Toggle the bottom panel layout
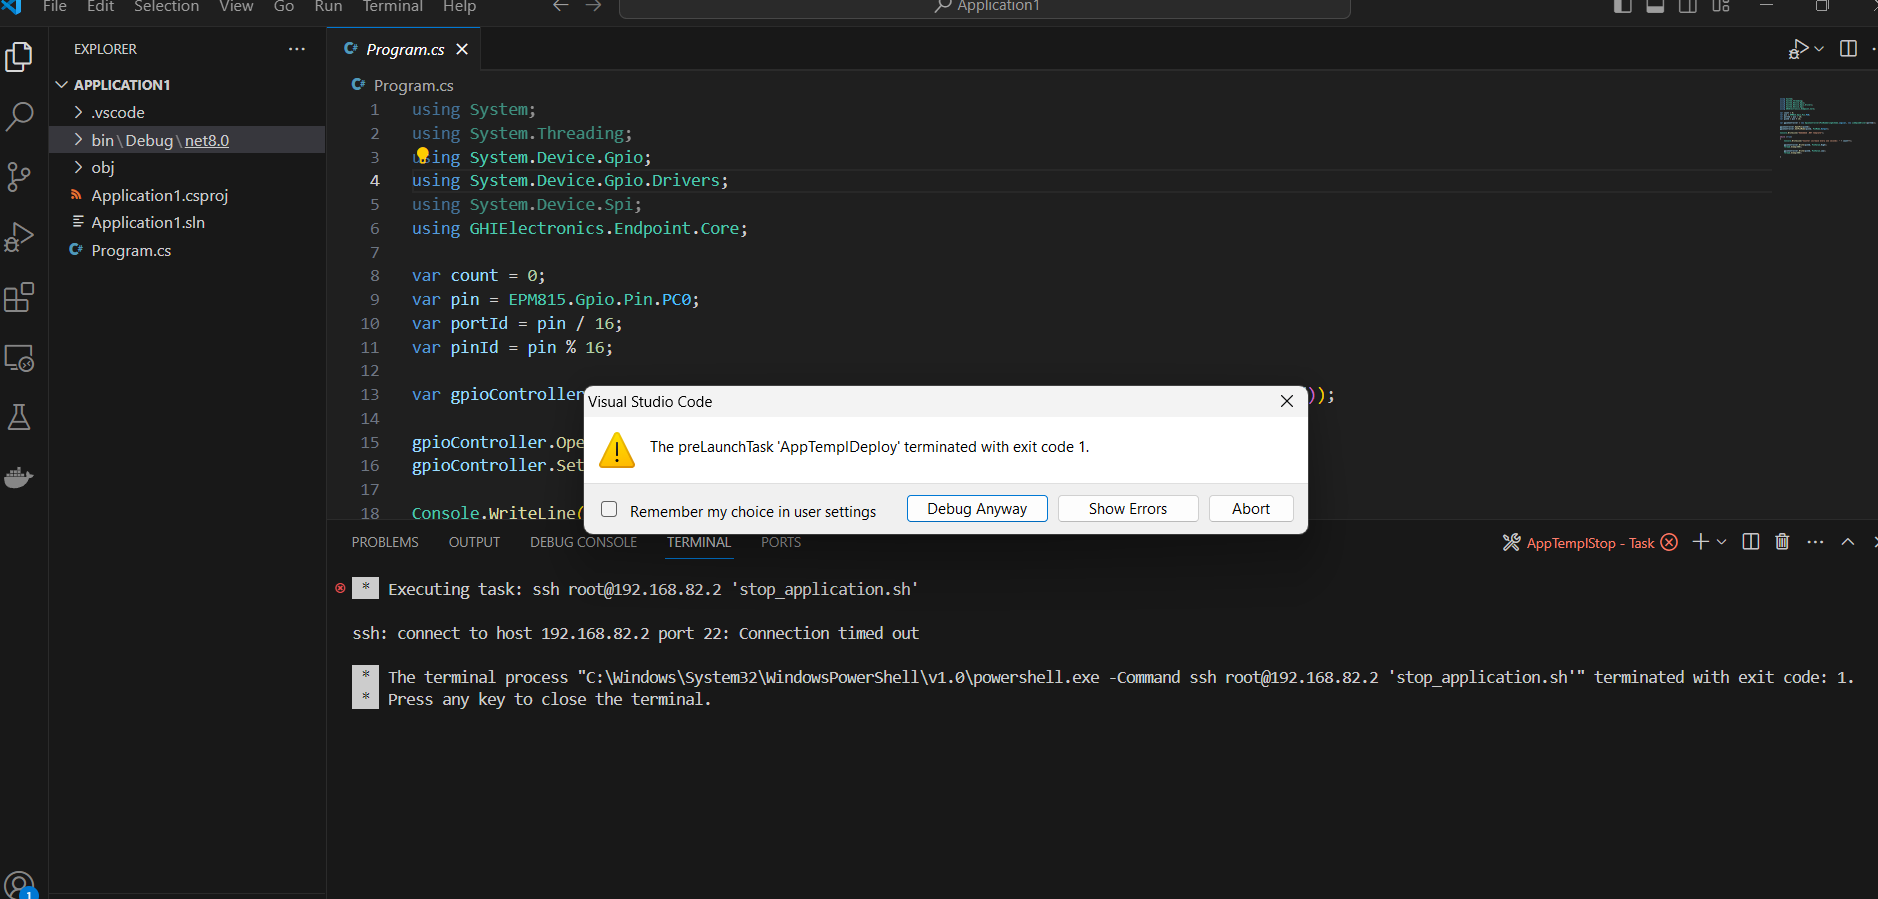The image size is (1878, 899). coord(1655,6)
